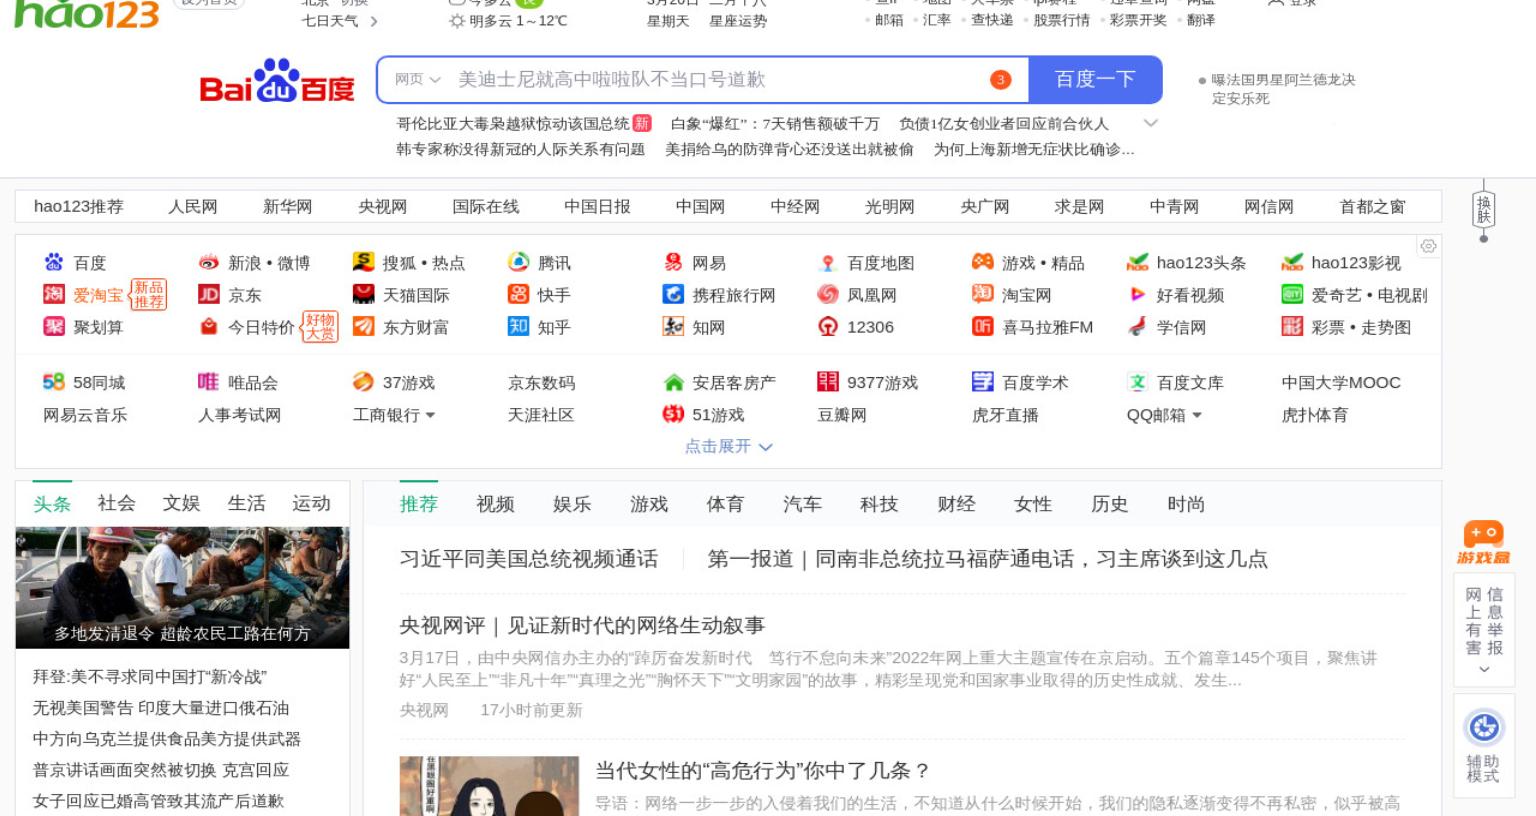Open the 中国大学MOOC link
Screen dimensions: 1536x816
[1341, 382]
